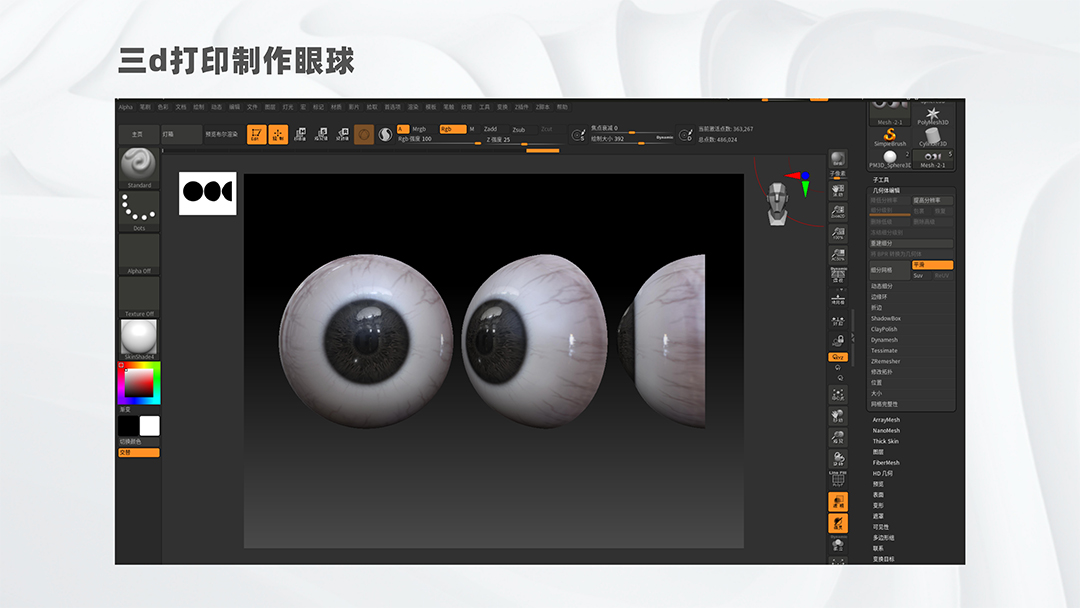Click the camera head orientation icon
This screenshot has width=1080, height=608.
click(x=778, y=204)
